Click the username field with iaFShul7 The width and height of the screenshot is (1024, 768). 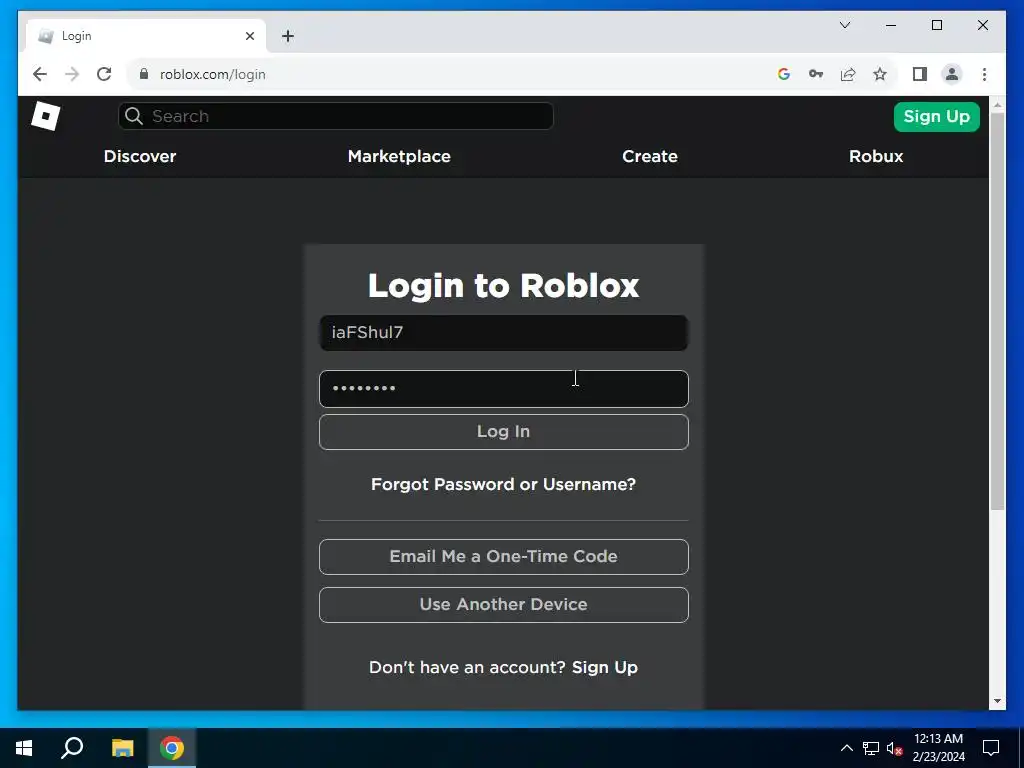(504, 333)
